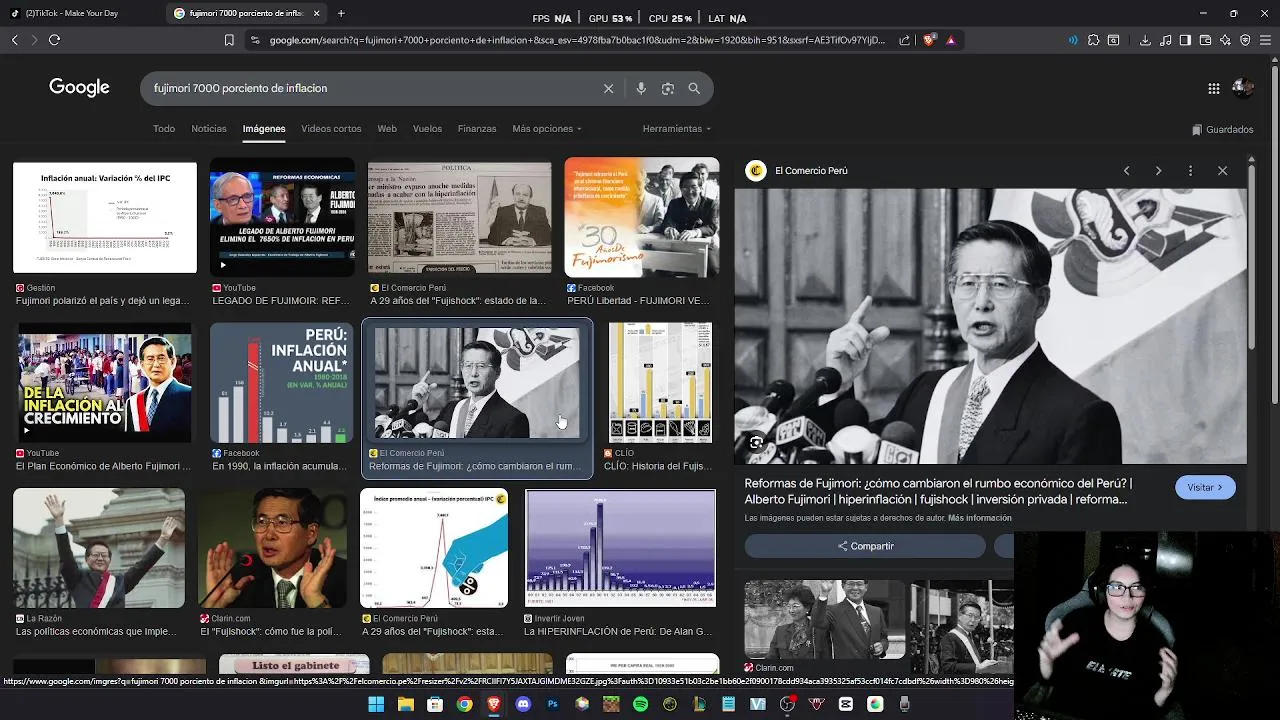Search inside image with Lens icon
The height and width of the screenshot is (720, 1280).
(x=756, y=442)
